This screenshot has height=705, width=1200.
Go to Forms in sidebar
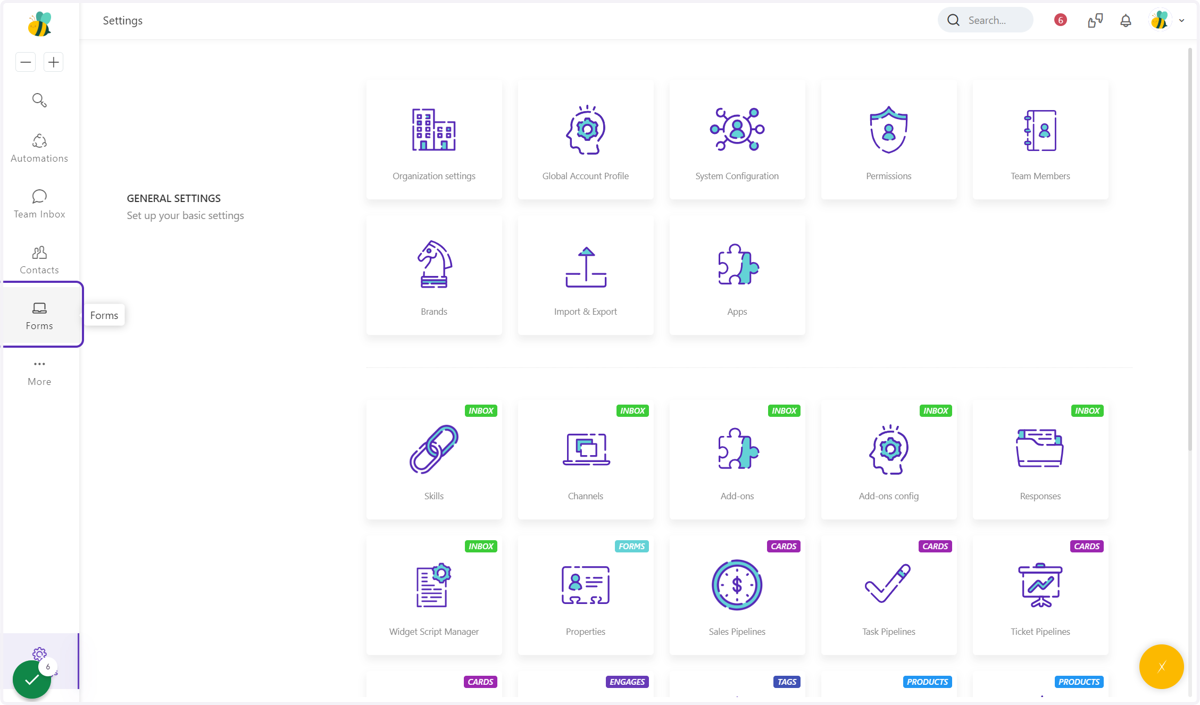(x=40, y=315)
